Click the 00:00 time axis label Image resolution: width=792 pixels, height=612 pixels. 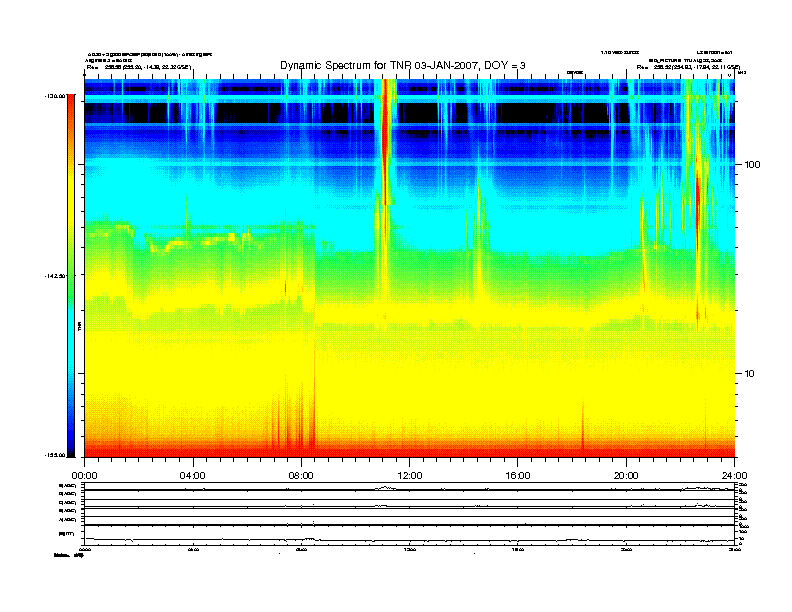[x=84, y=476]
